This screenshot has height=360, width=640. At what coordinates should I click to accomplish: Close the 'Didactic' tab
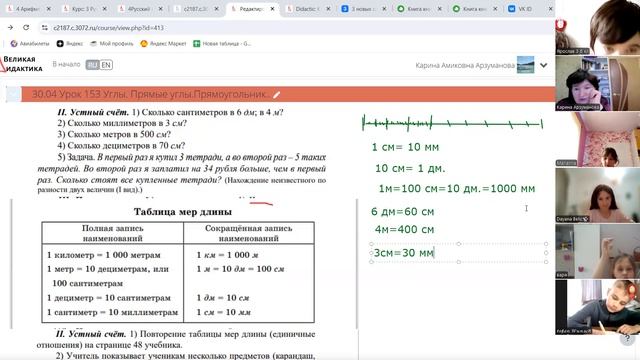click(328, 9)
